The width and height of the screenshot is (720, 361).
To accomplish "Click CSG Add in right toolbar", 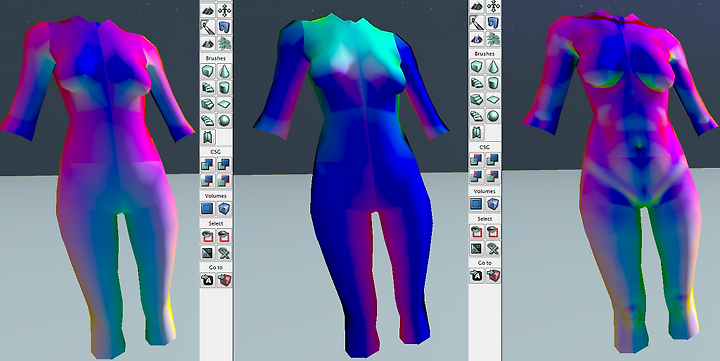I will click(x=477, y=159).
